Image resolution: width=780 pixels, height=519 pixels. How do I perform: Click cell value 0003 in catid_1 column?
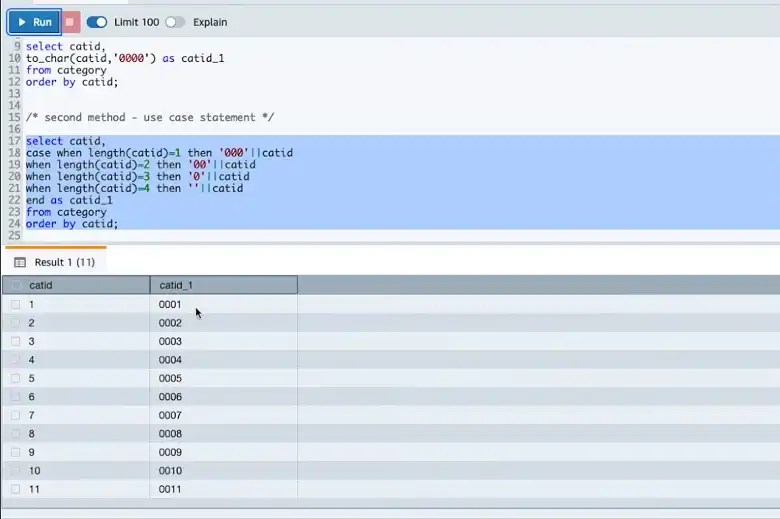tap(170, 341)
